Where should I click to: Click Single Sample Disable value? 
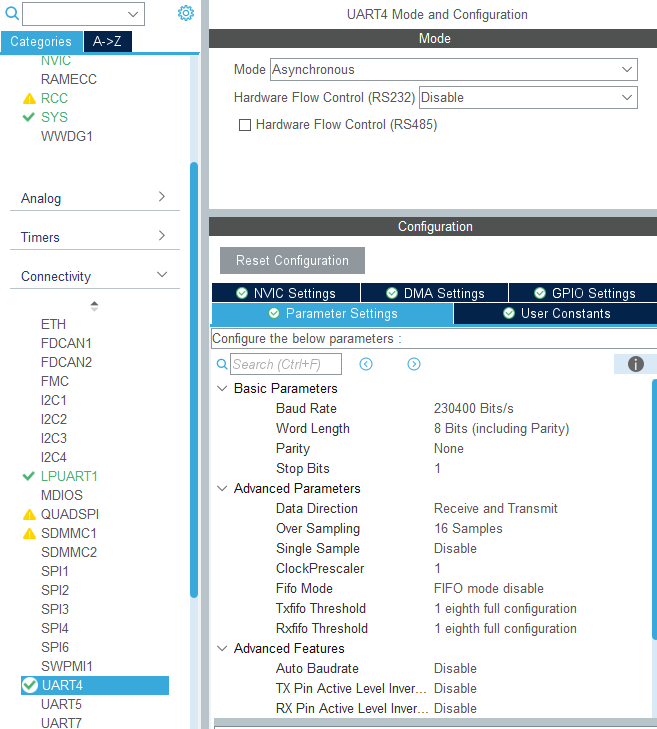point(455,549)
